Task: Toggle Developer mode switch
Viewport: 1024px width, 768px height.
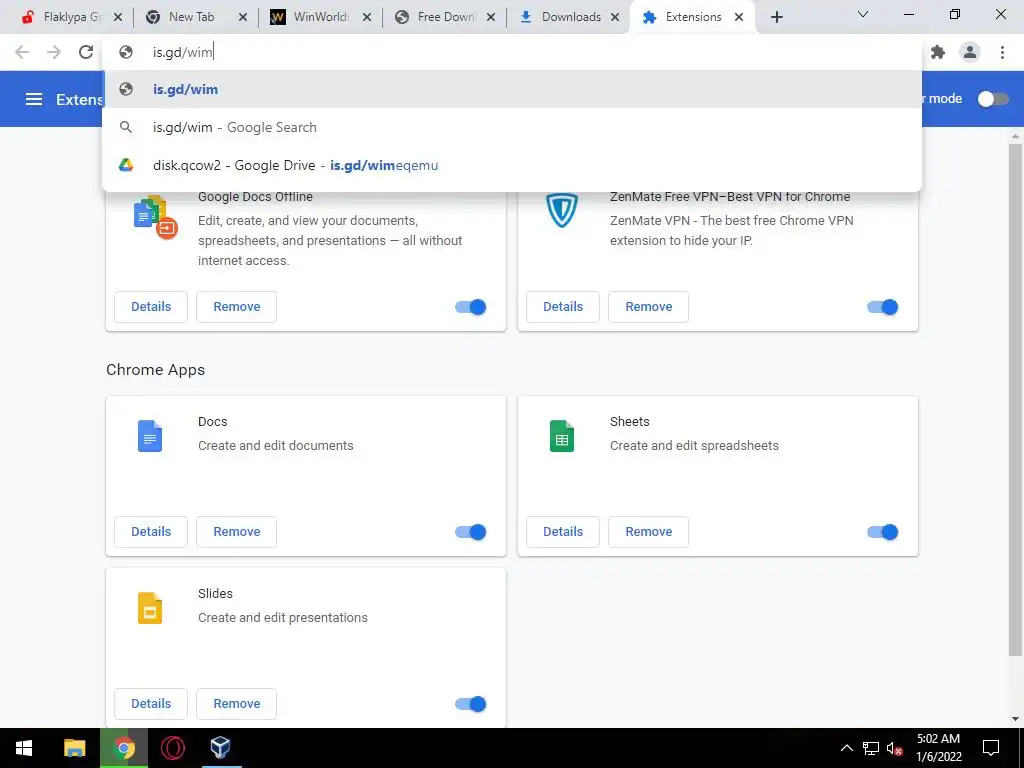Action: pos(993,99)
